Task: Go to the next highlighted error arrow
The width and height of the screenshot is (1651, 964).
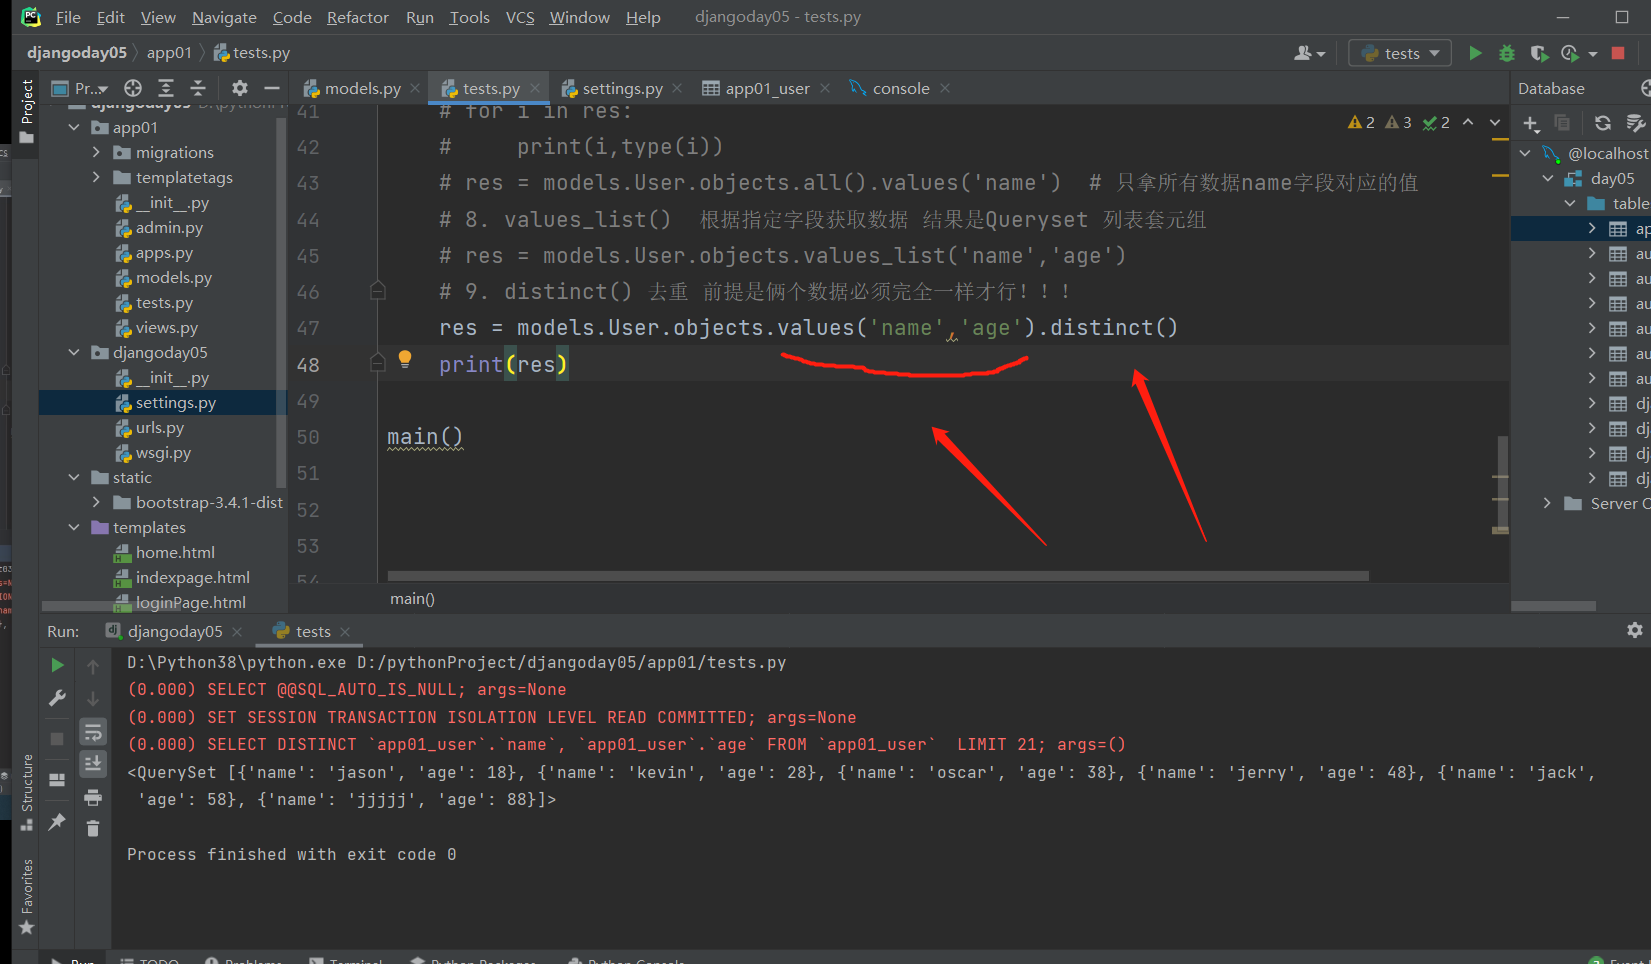Action: pyautogui.click(x=1495, y=122)
